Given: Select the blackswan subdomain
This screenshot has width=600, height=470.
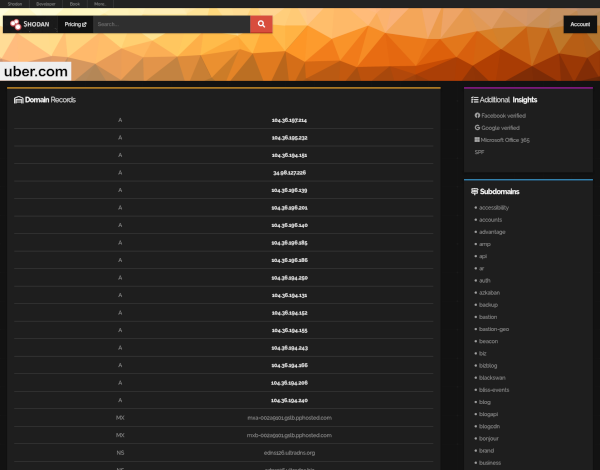Looking at the screenshot, I should tap(492, 378).
